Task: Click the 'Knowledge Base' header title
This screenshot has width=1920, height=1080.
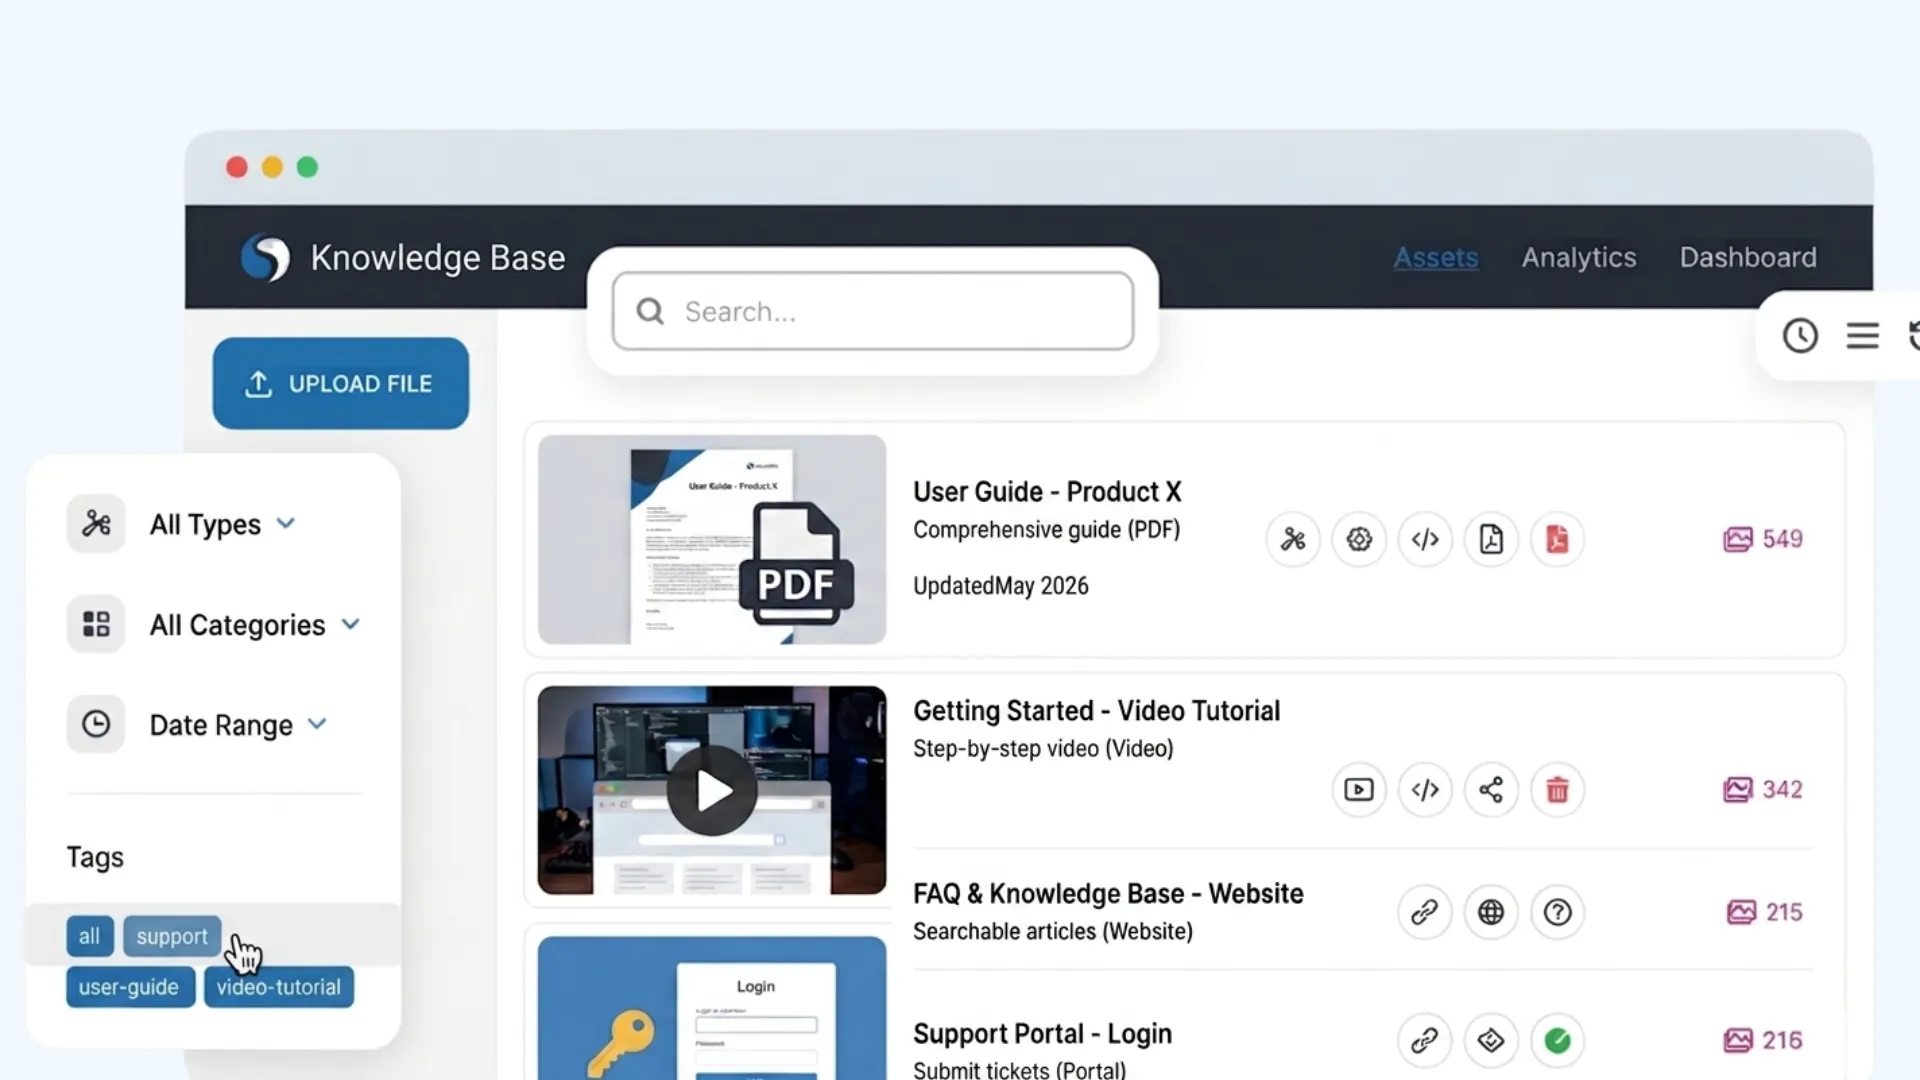Action: [438, 258]
